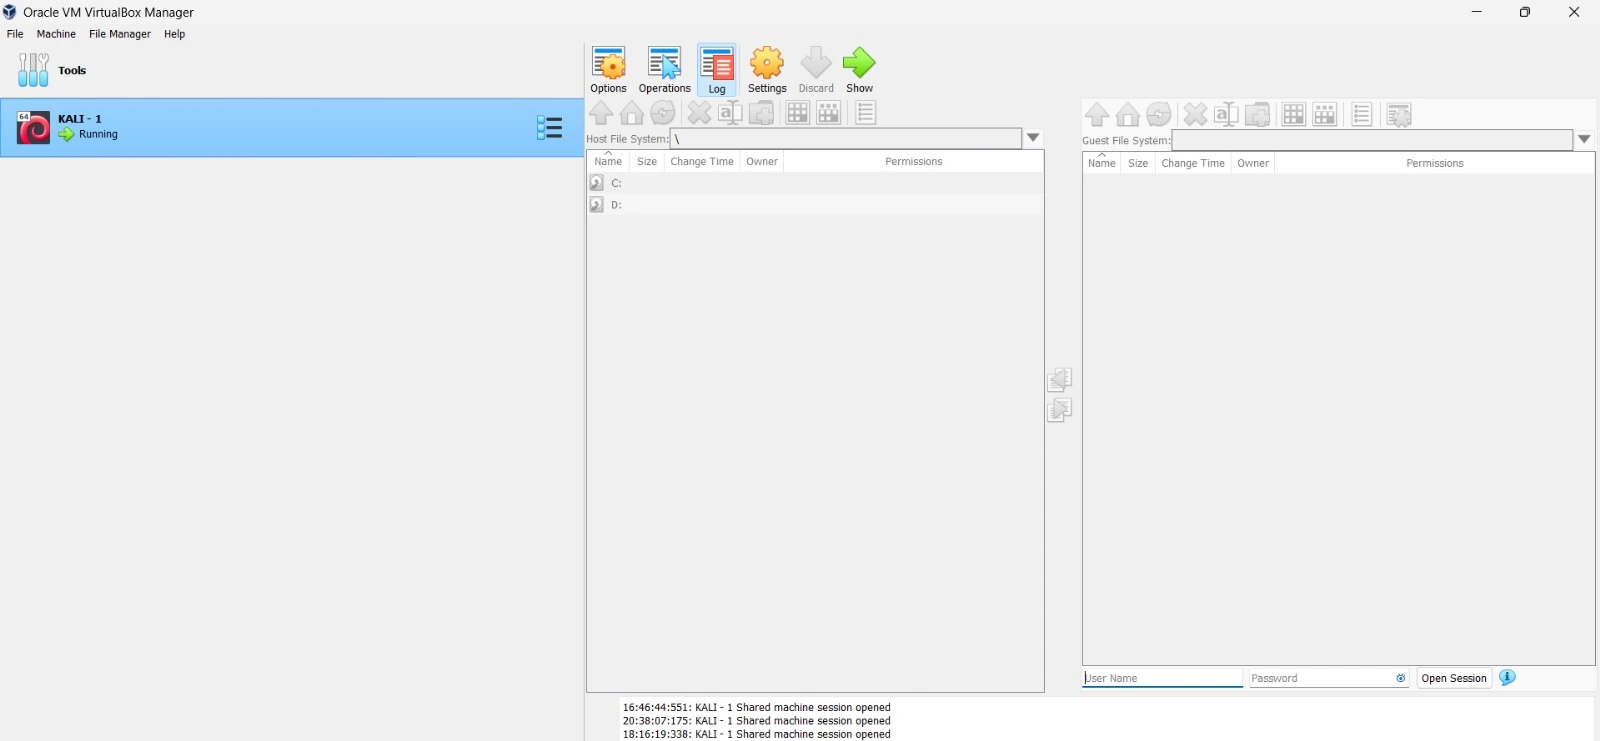
Task: Click the blue info icon beside Open Session
Action: click(1508, 678)
